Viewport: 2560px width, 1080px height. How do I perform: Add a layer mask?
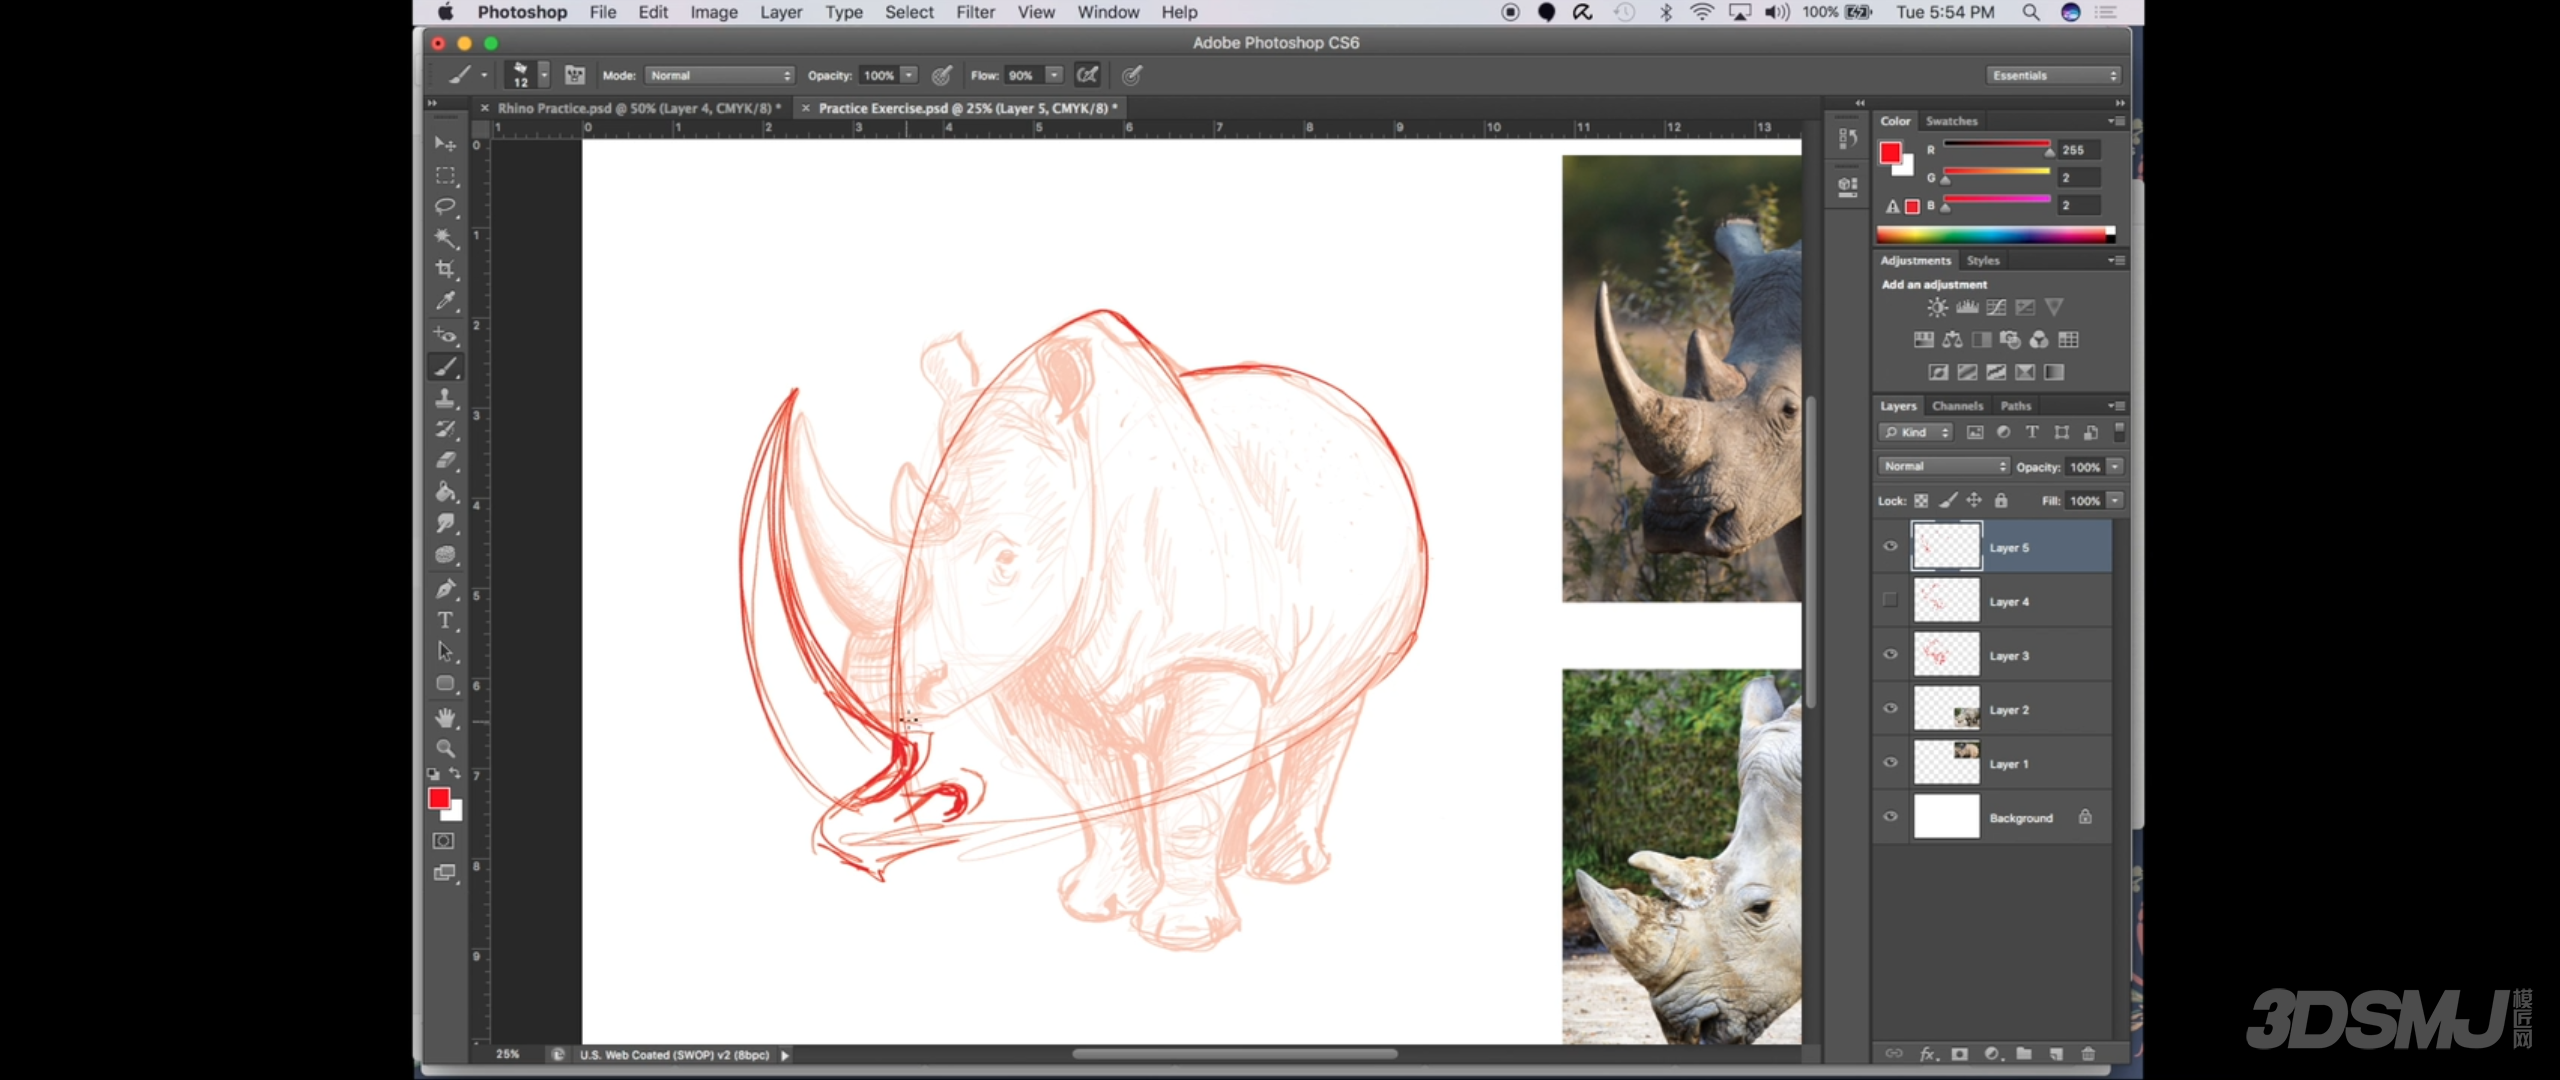tap(1960, 1054)
